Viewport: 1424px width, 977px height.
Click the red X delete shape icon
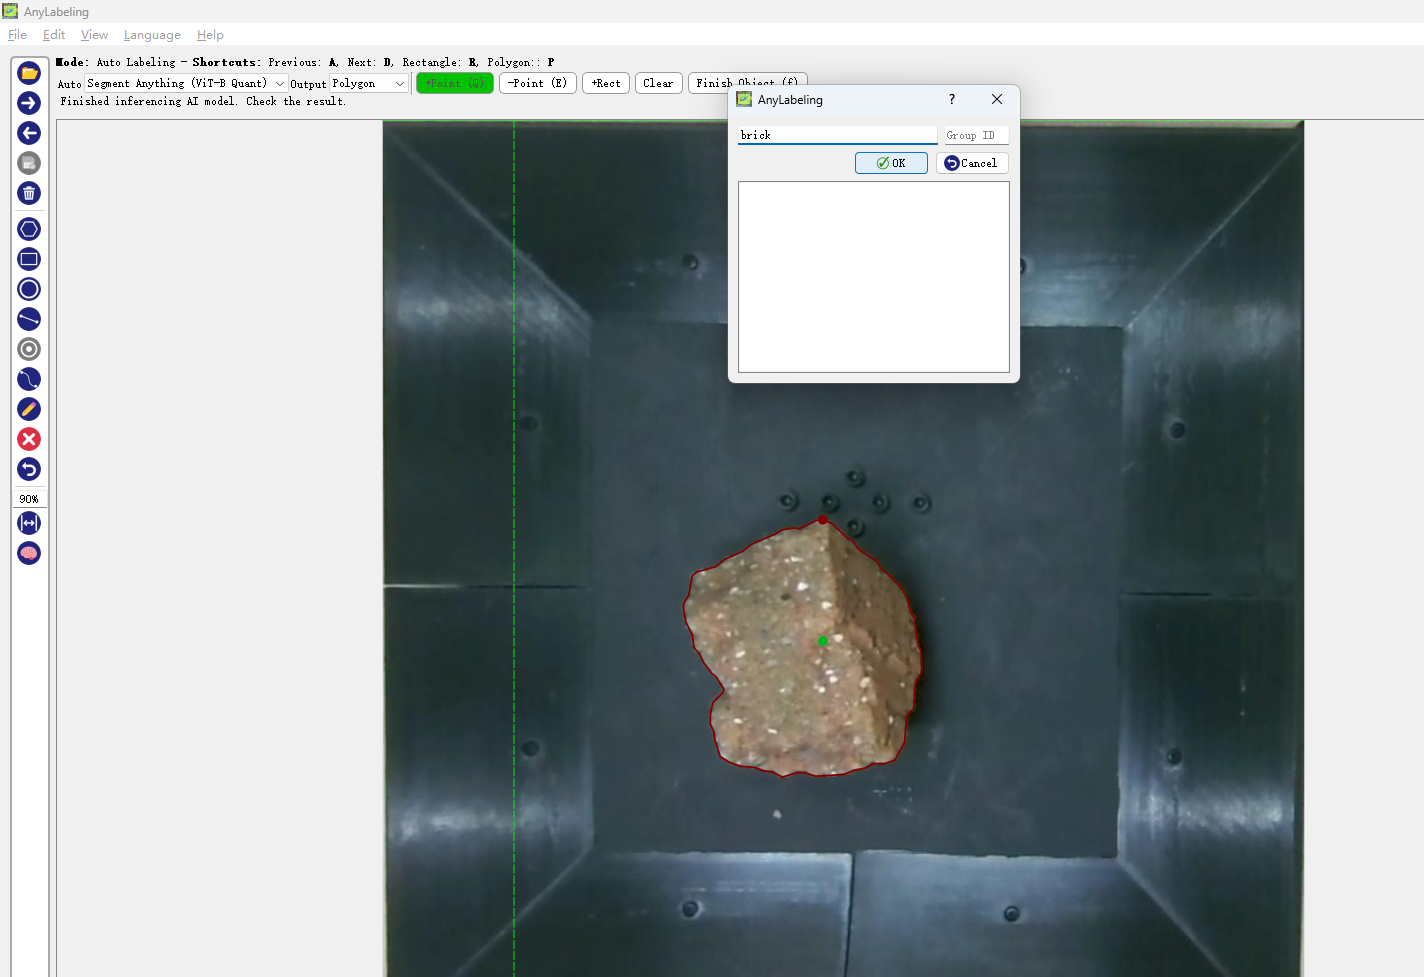[29, 439]
